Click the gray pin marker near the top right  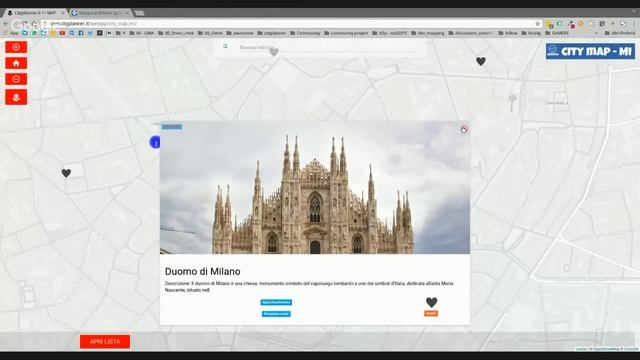[512, 101]
